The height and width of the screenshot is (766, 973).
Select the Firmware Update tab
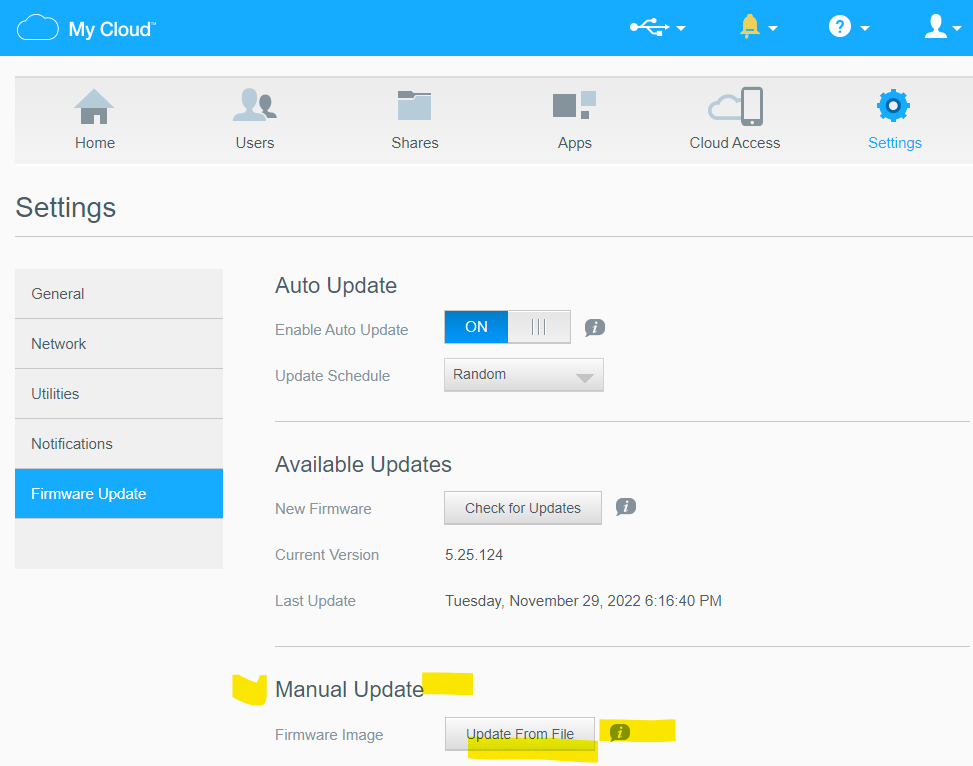[x=119, y=493]
